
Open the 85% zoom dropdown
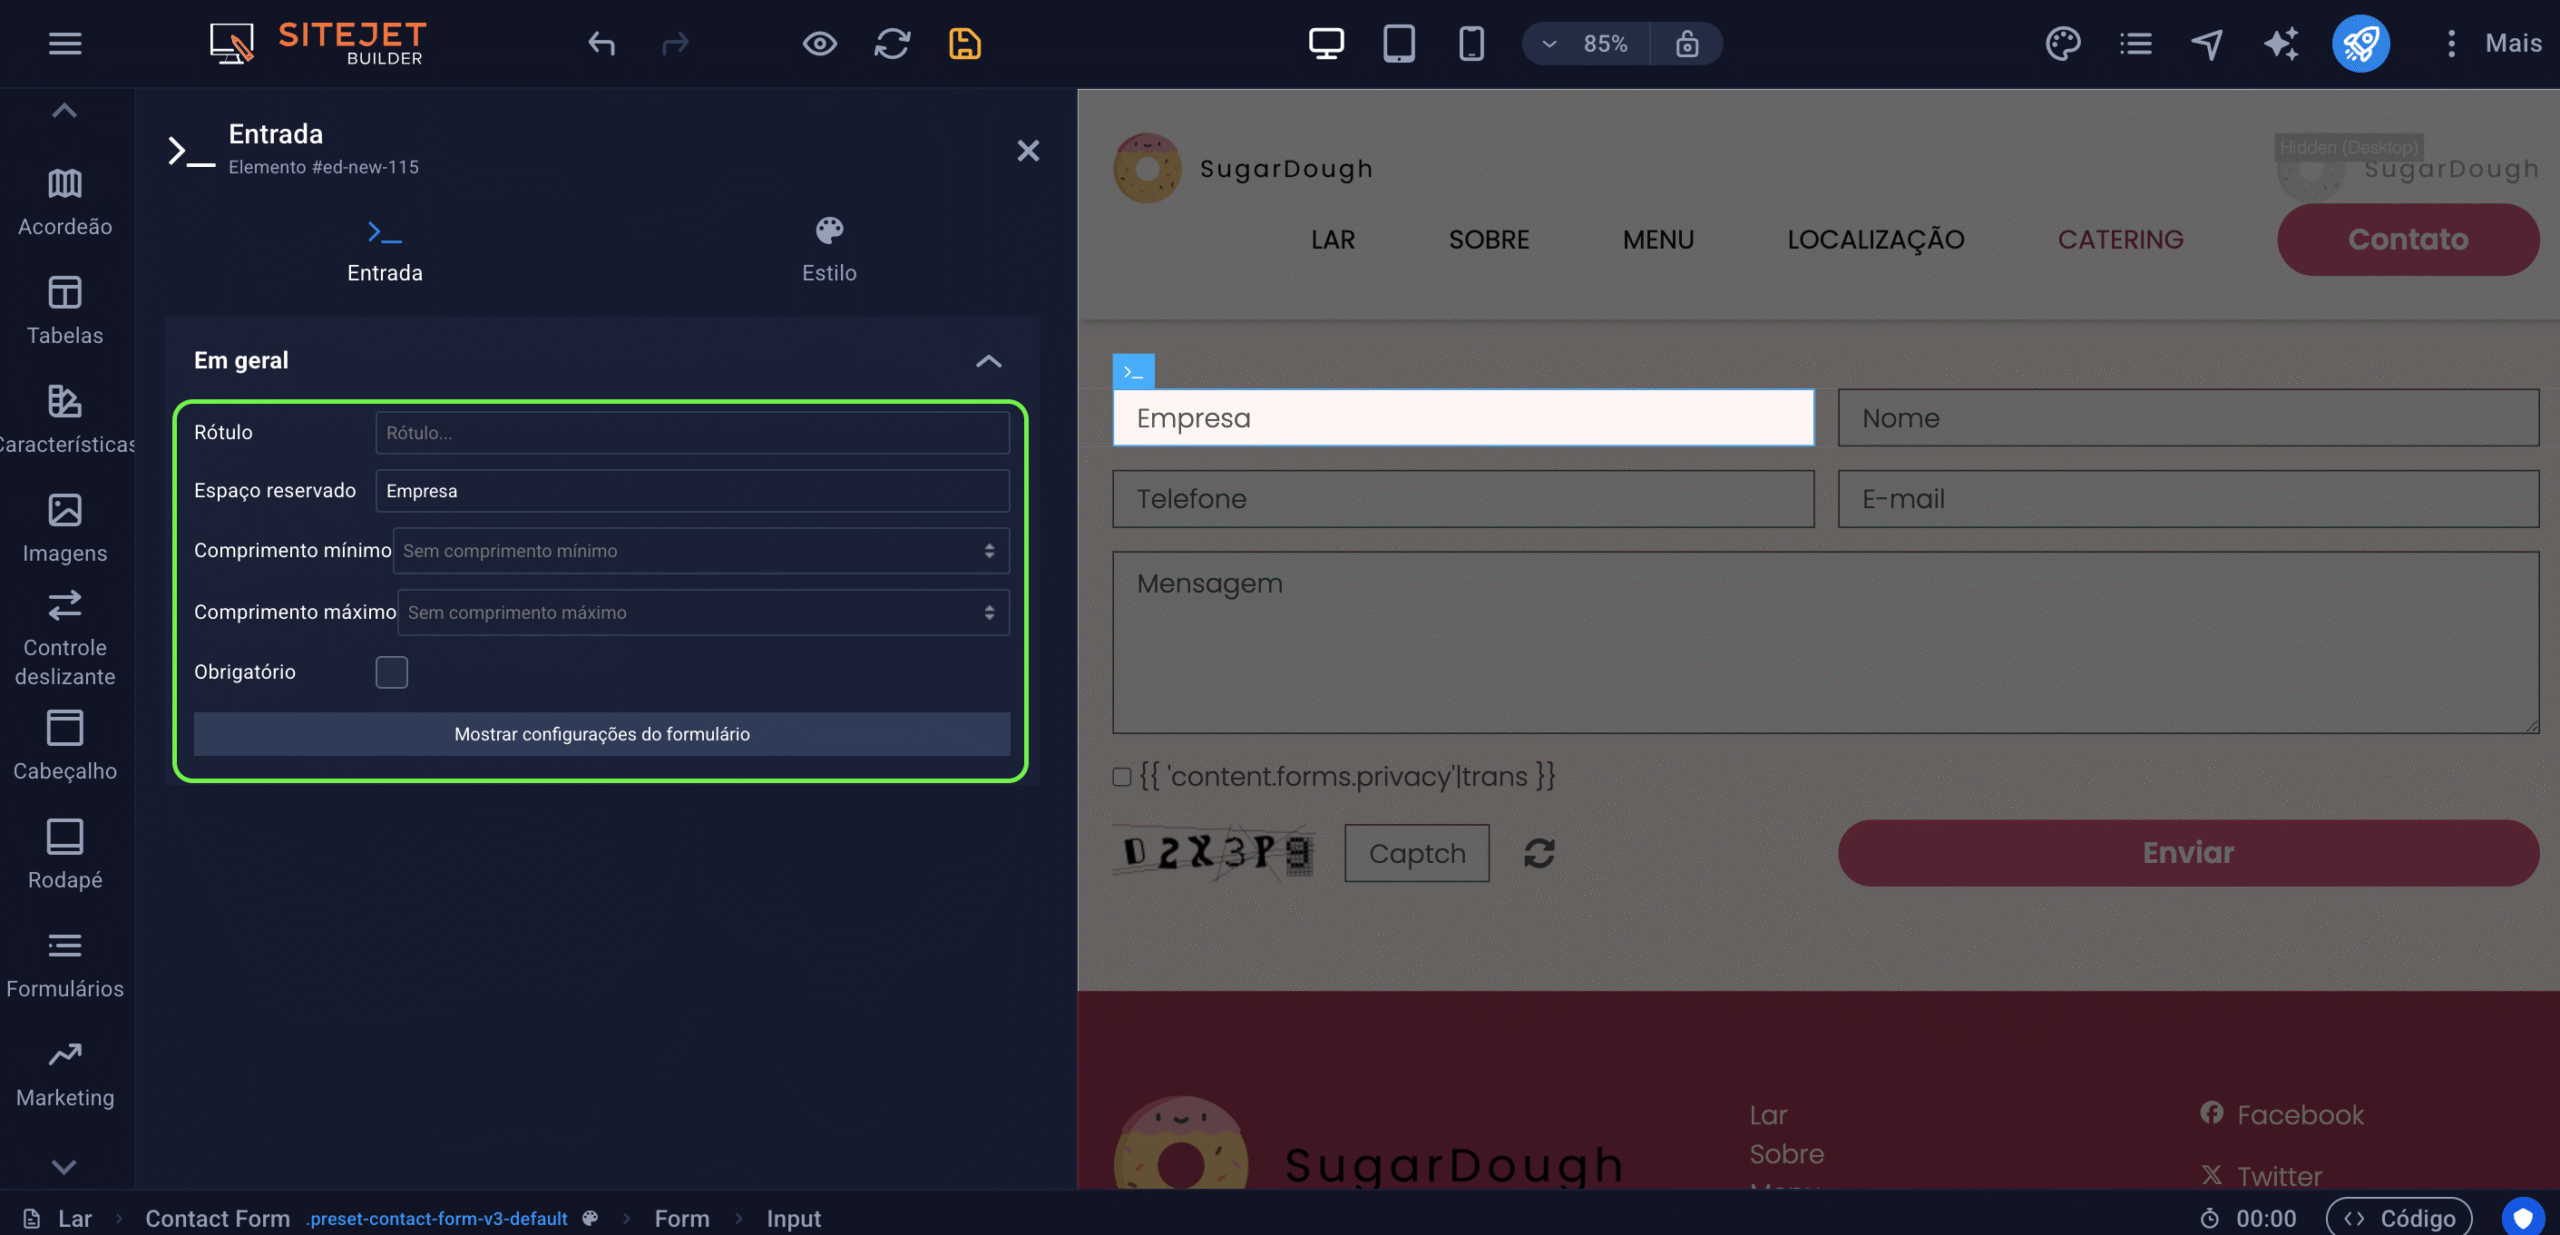[1586, 43]
